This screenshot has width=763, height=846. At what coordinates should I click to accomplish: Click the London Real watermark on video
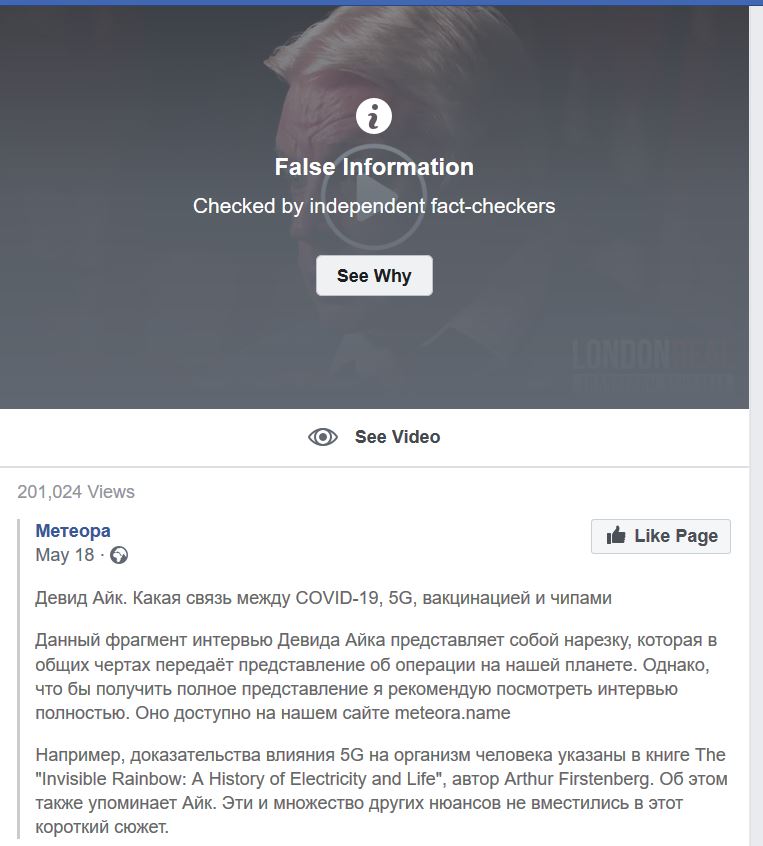coord(652,364)
